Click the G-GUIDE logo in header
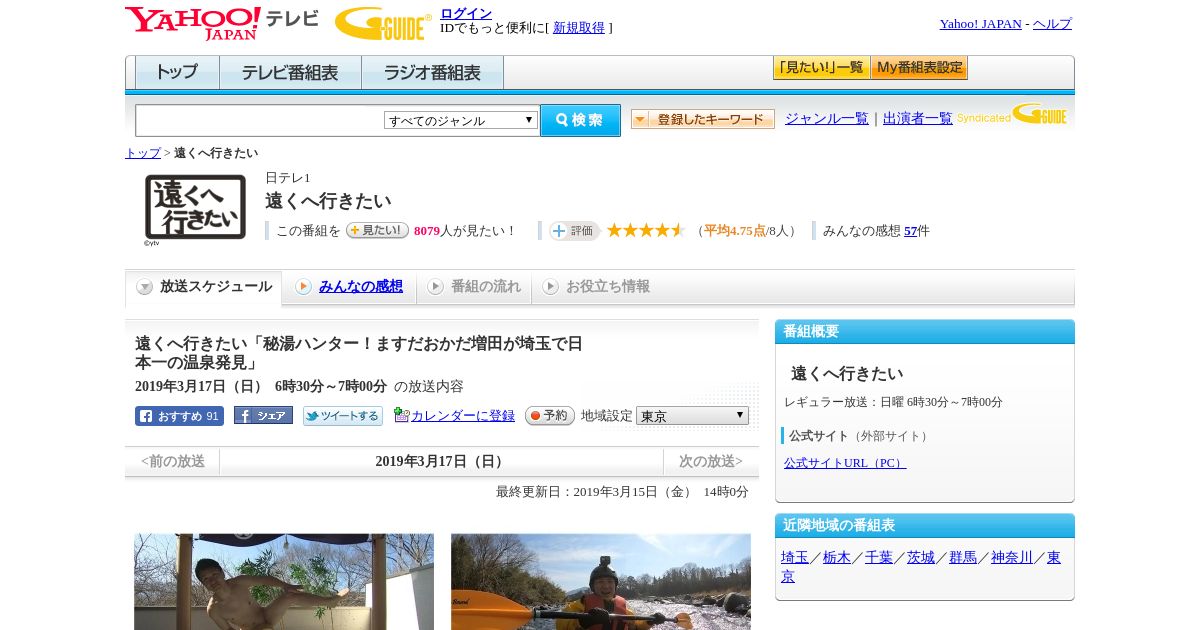The width and height of the screenshot is (1200, 630). (383, 23)
